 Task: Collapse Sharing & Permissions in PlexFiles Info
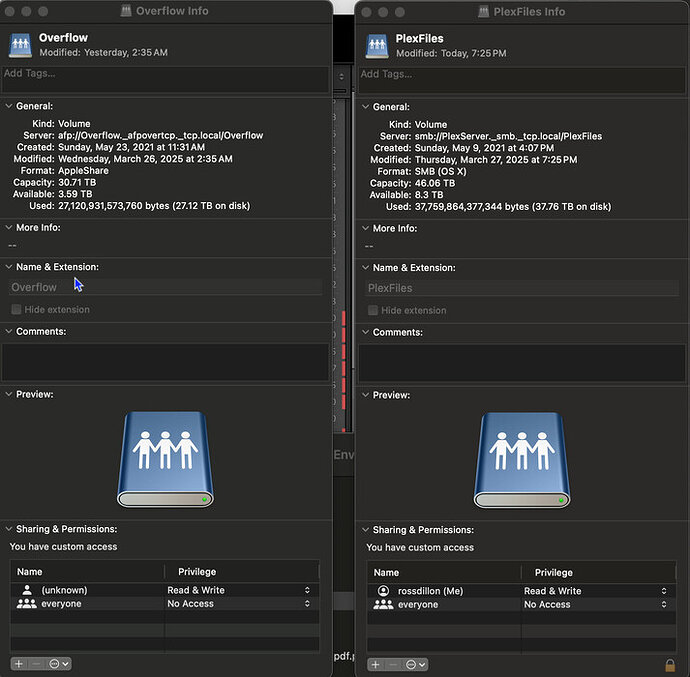365,530
